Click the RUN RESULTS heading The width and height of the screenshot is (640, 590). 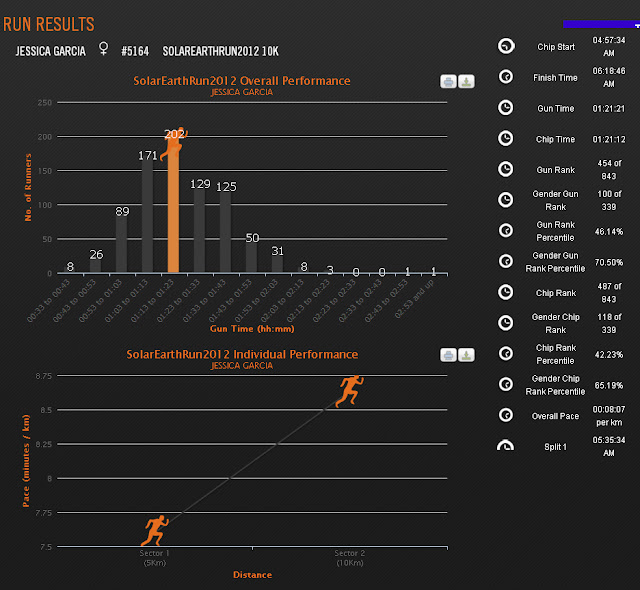pyautogui.click(x=49, y=24)
